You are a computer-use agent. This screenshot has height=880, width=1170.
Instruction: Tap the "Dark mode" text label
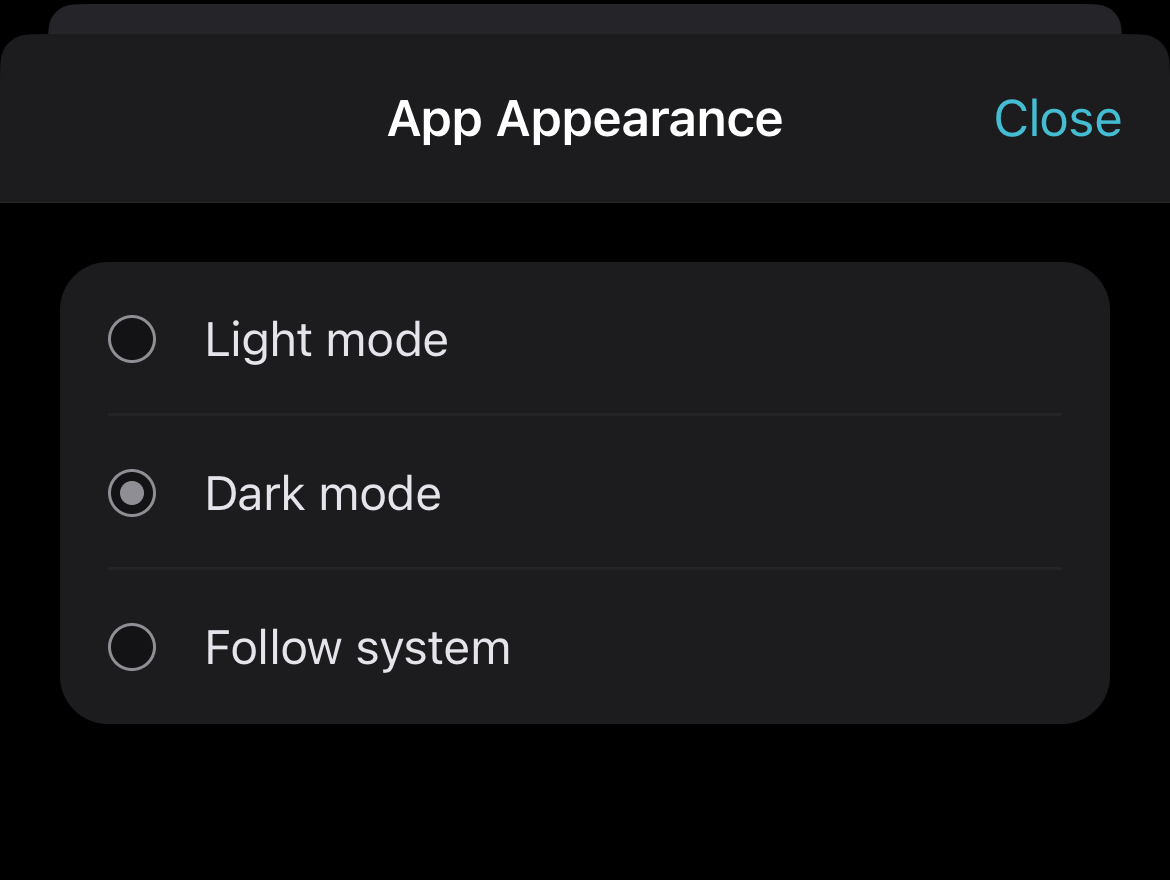click(323, 494)
